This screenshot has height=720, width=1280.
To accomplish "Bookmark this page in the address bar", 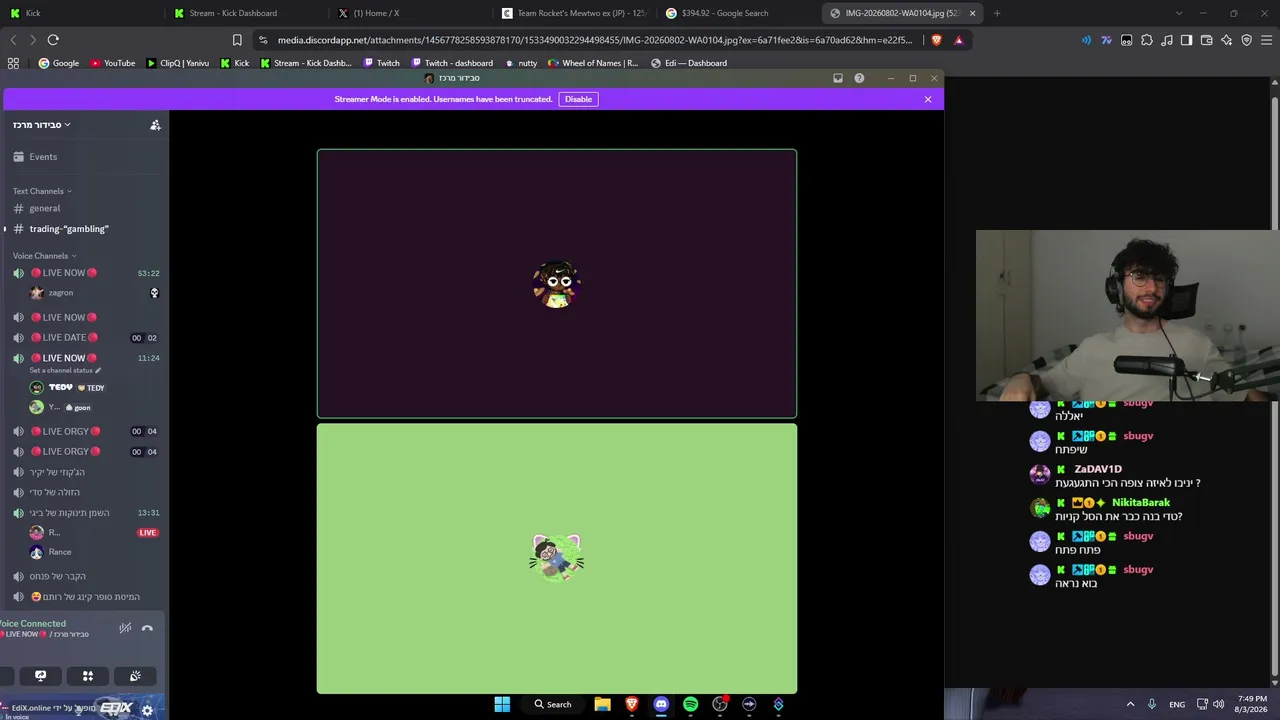I will pos(237,40).
